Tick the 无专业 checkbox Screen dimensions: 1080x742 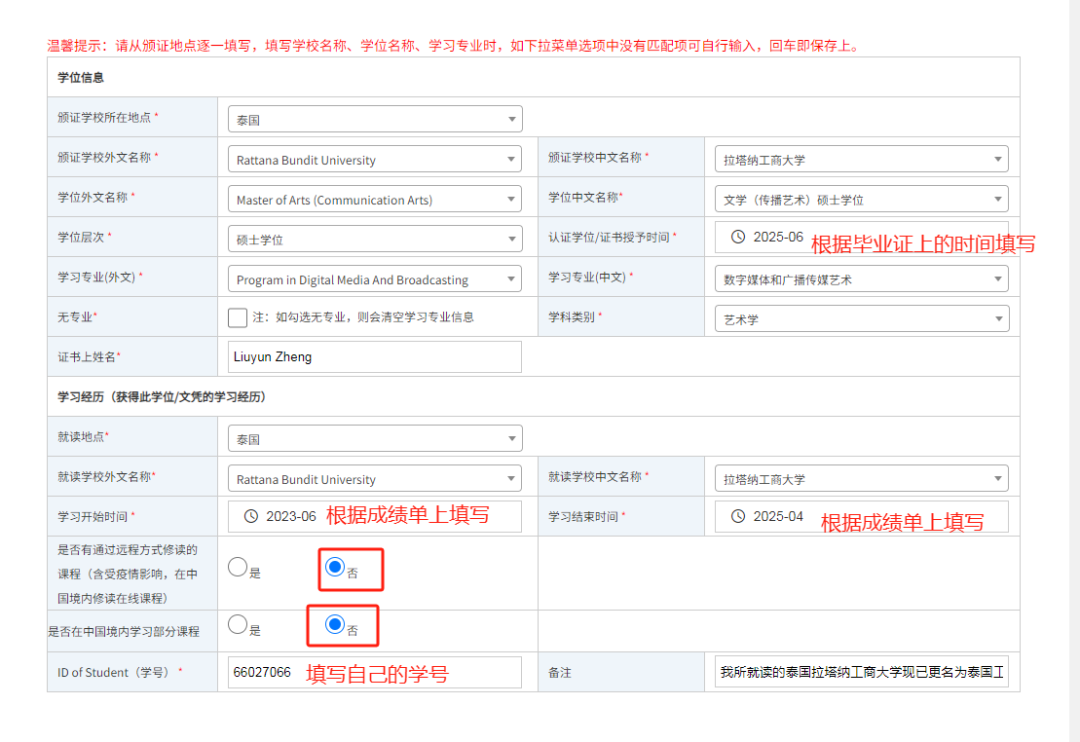pyautogui.click(x=237, y=318)
